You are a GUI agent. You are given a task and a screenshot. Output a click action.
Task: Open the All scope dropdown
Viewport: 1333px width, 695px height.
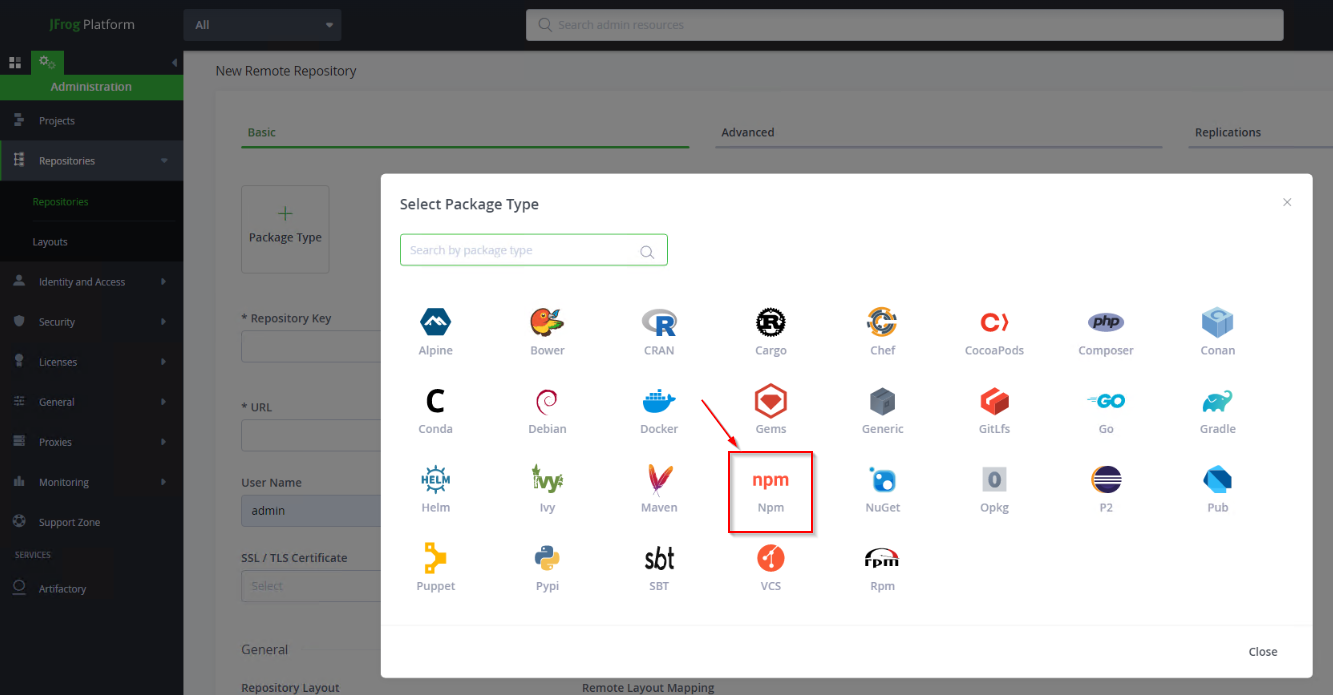(262, 25)
